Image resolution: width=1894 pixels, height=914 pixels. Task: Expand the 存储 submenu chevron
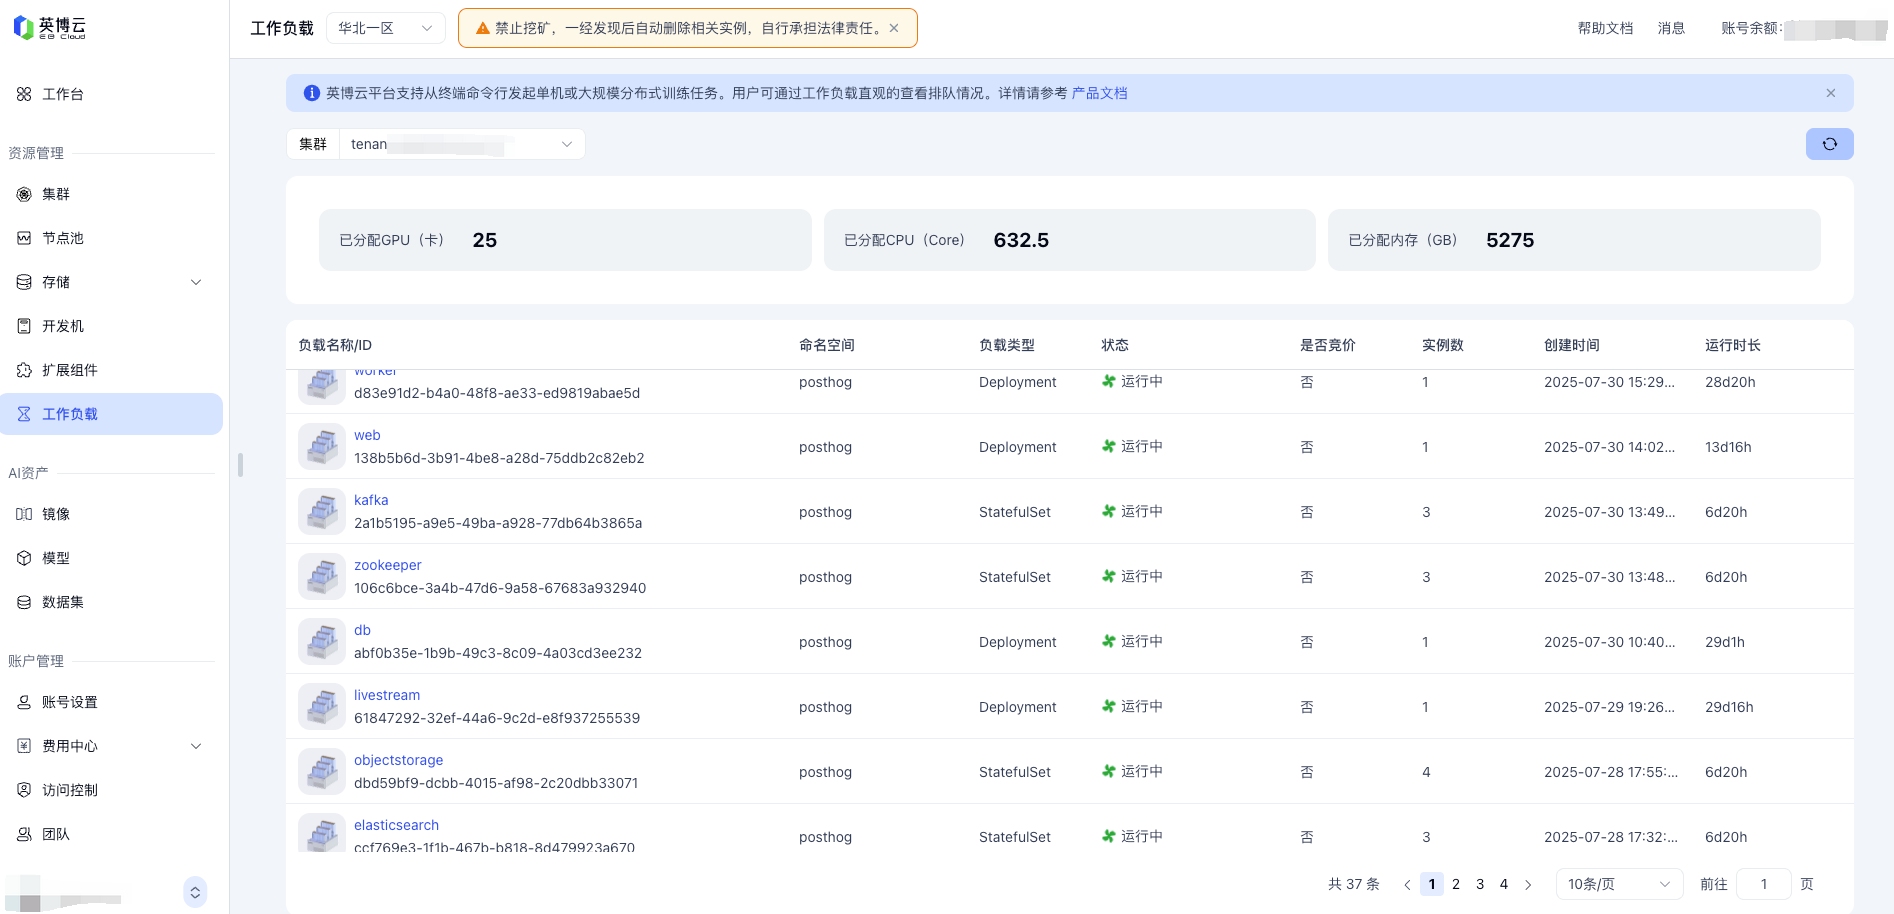point(196,282)
